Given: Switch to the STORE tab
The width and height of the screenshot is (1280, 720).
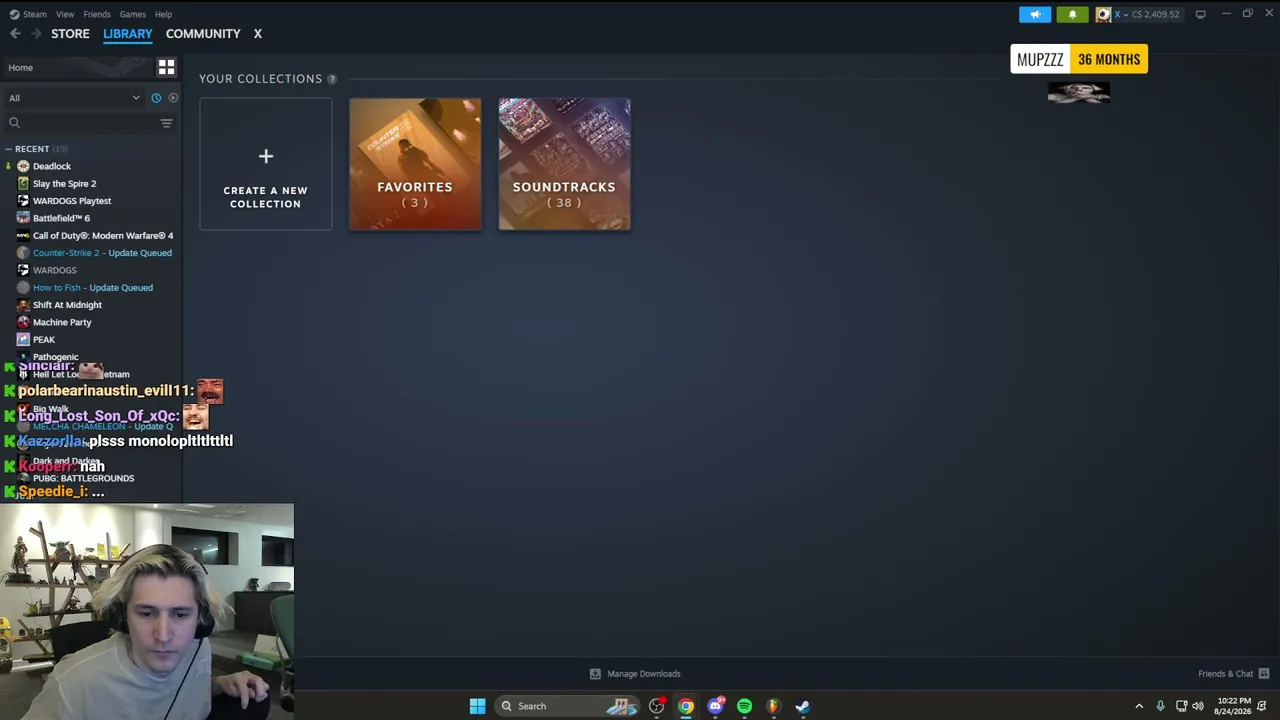Looking at the screenshot, I should coord(70,34).
